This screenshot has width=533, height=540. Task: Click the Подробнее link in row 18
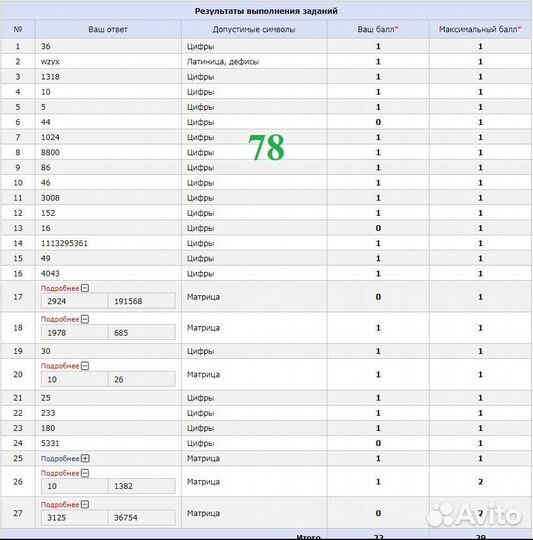point(60,320)
